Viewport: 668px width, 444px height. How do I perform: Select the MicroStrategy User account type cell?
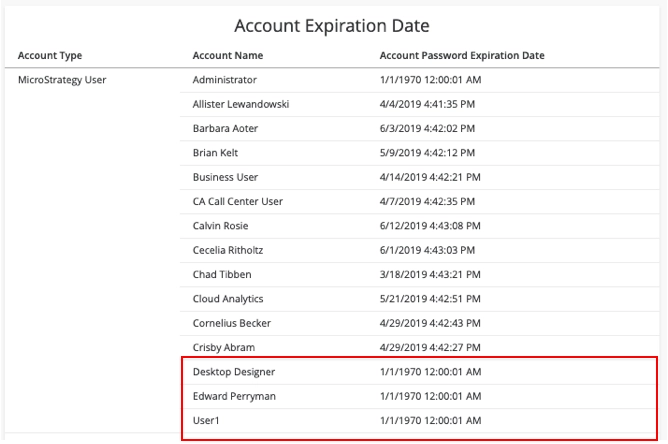coord(62,80)
